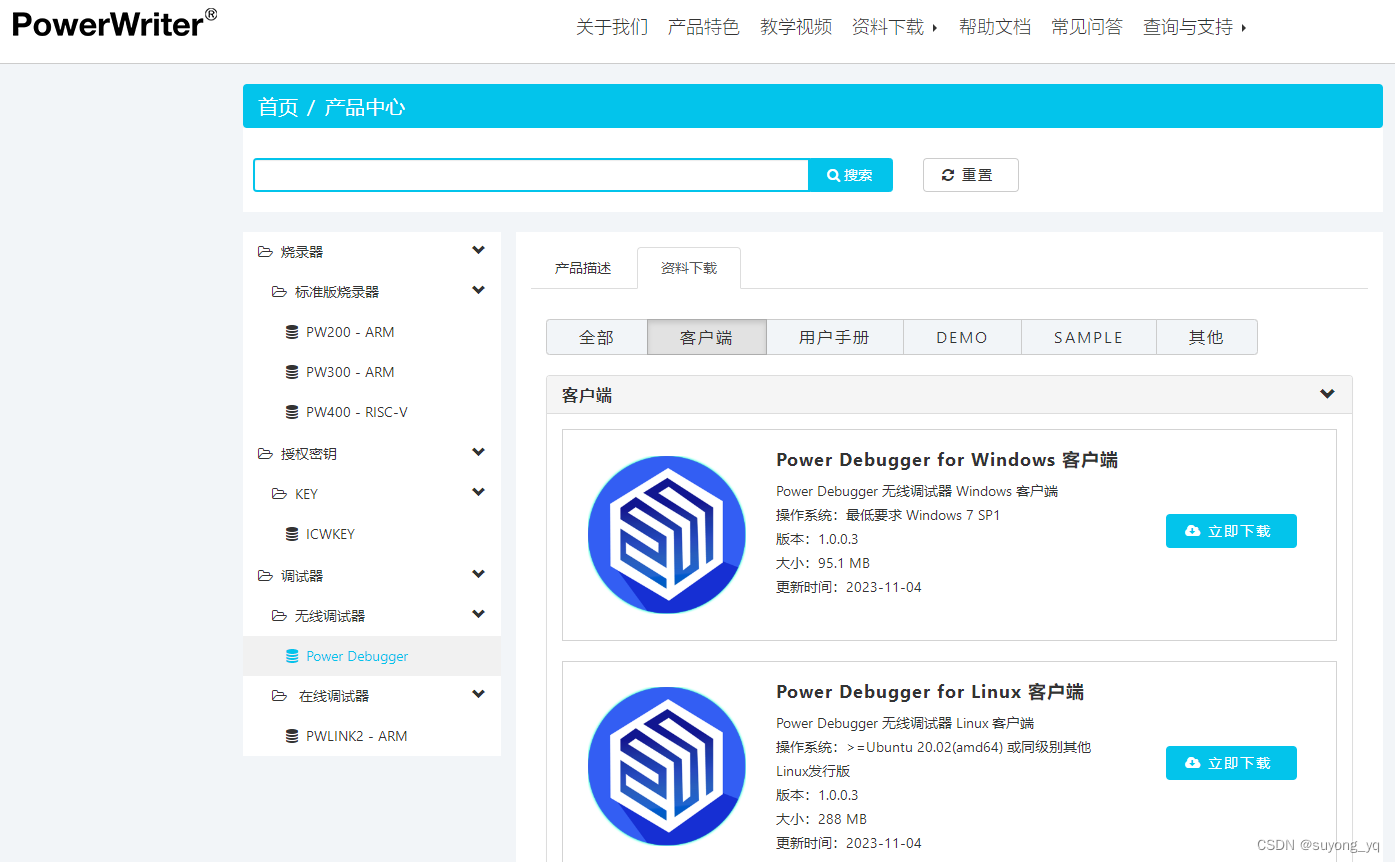Download Windows client via 立即下载

click(1231, 531)
